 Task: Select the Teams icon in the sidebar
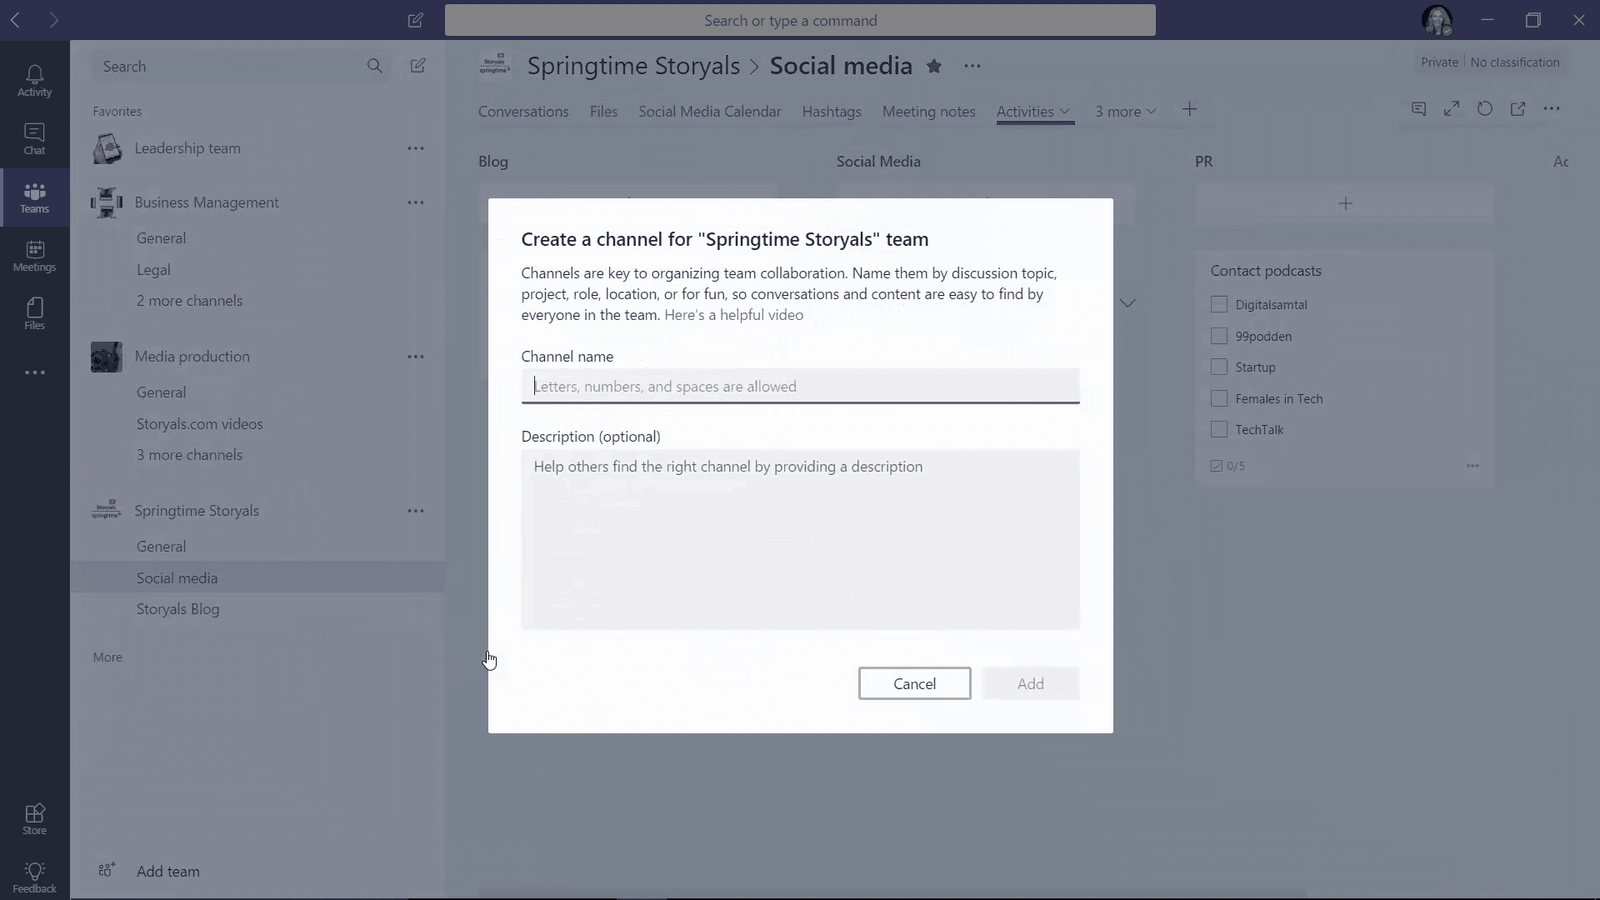click(34, 197)
